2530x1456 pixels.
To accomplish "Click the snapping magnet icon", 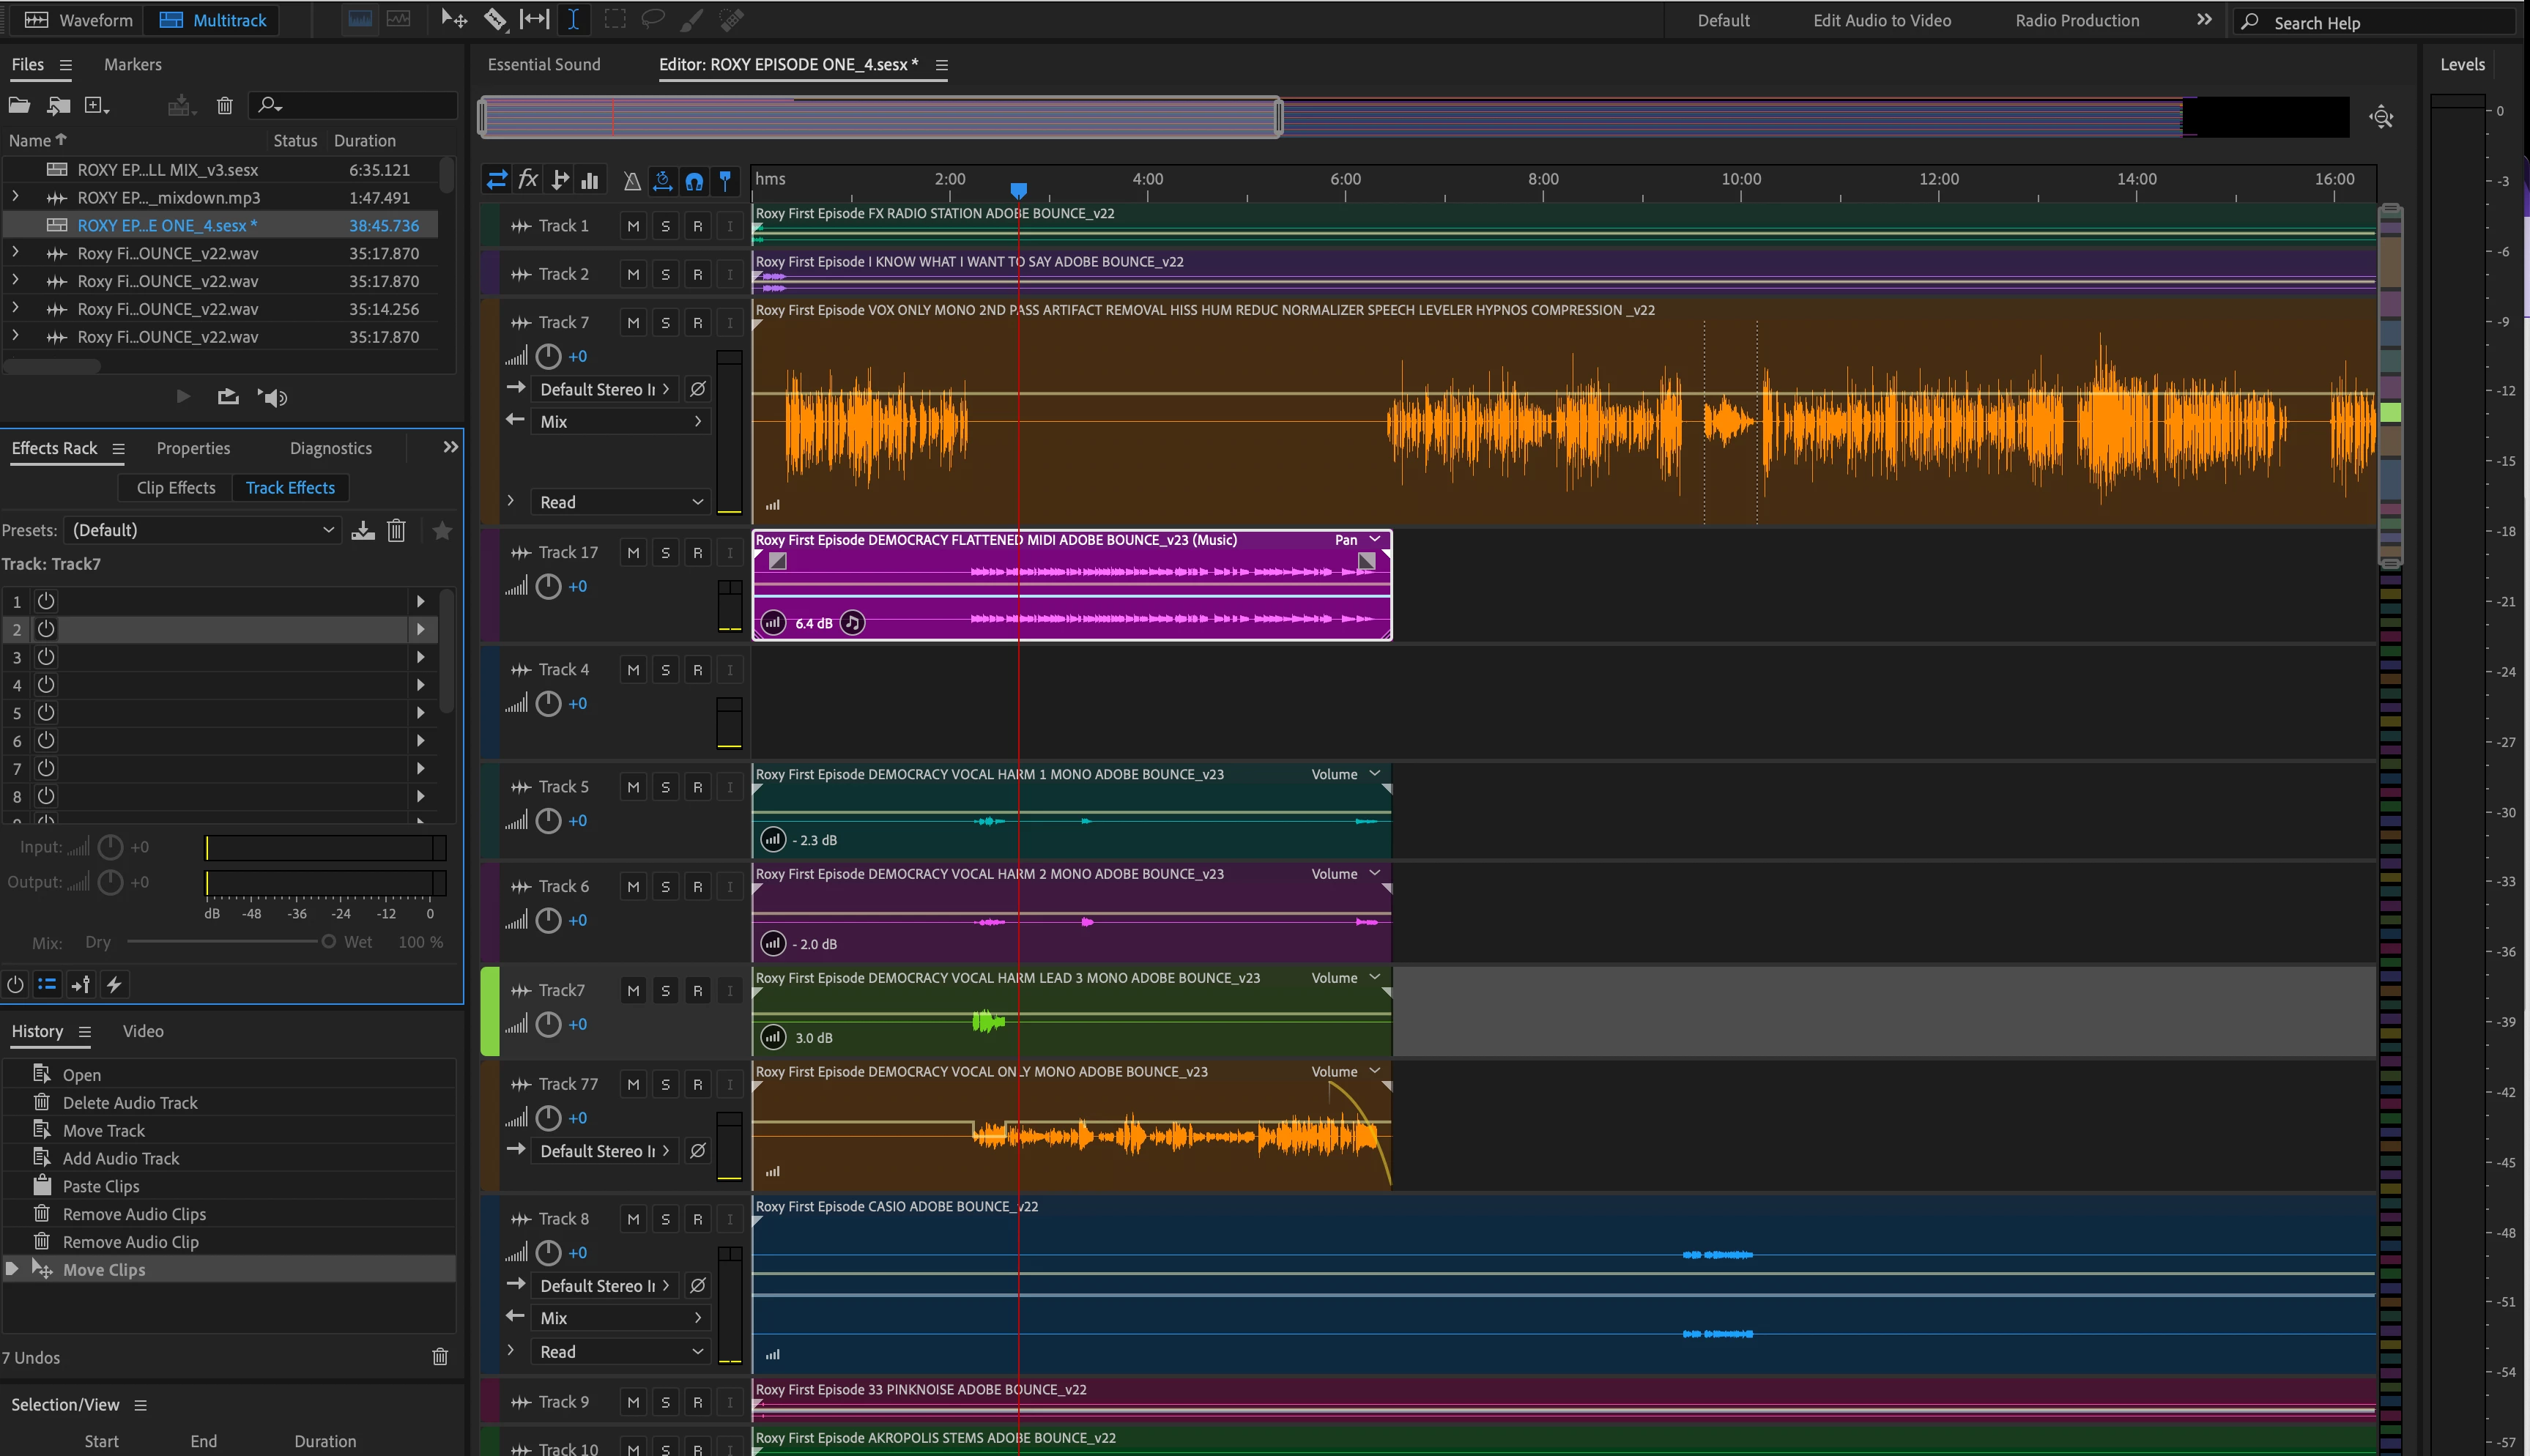I will coord(694,181).
